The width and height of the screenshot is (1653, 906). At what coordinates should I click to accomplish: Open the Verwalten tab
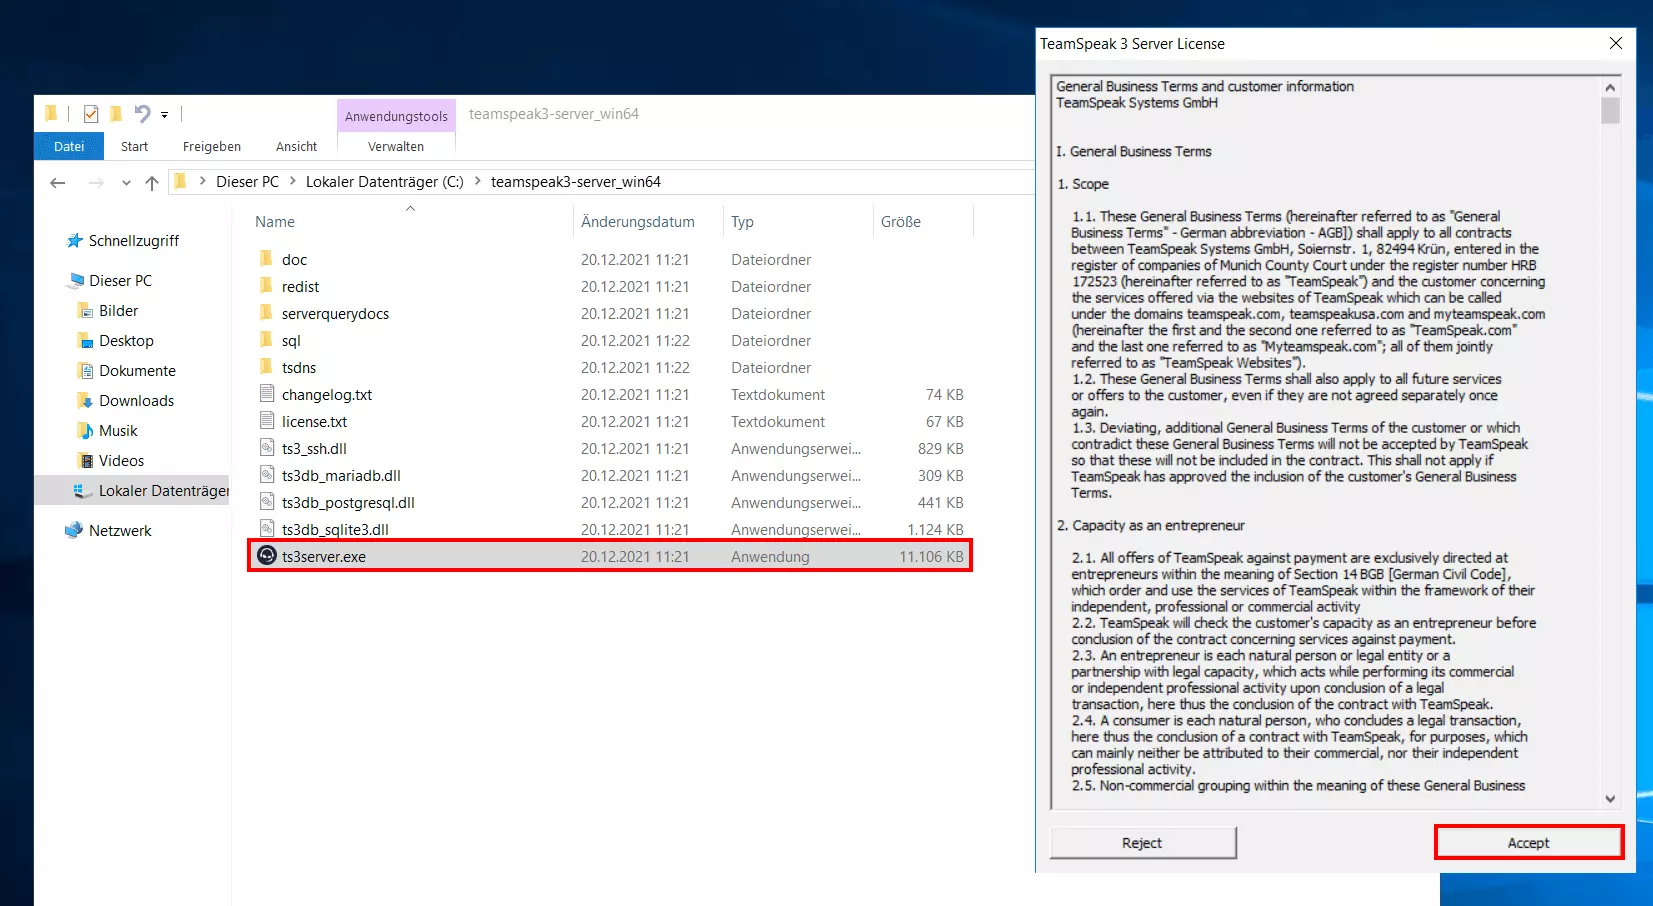pos(396,146)
